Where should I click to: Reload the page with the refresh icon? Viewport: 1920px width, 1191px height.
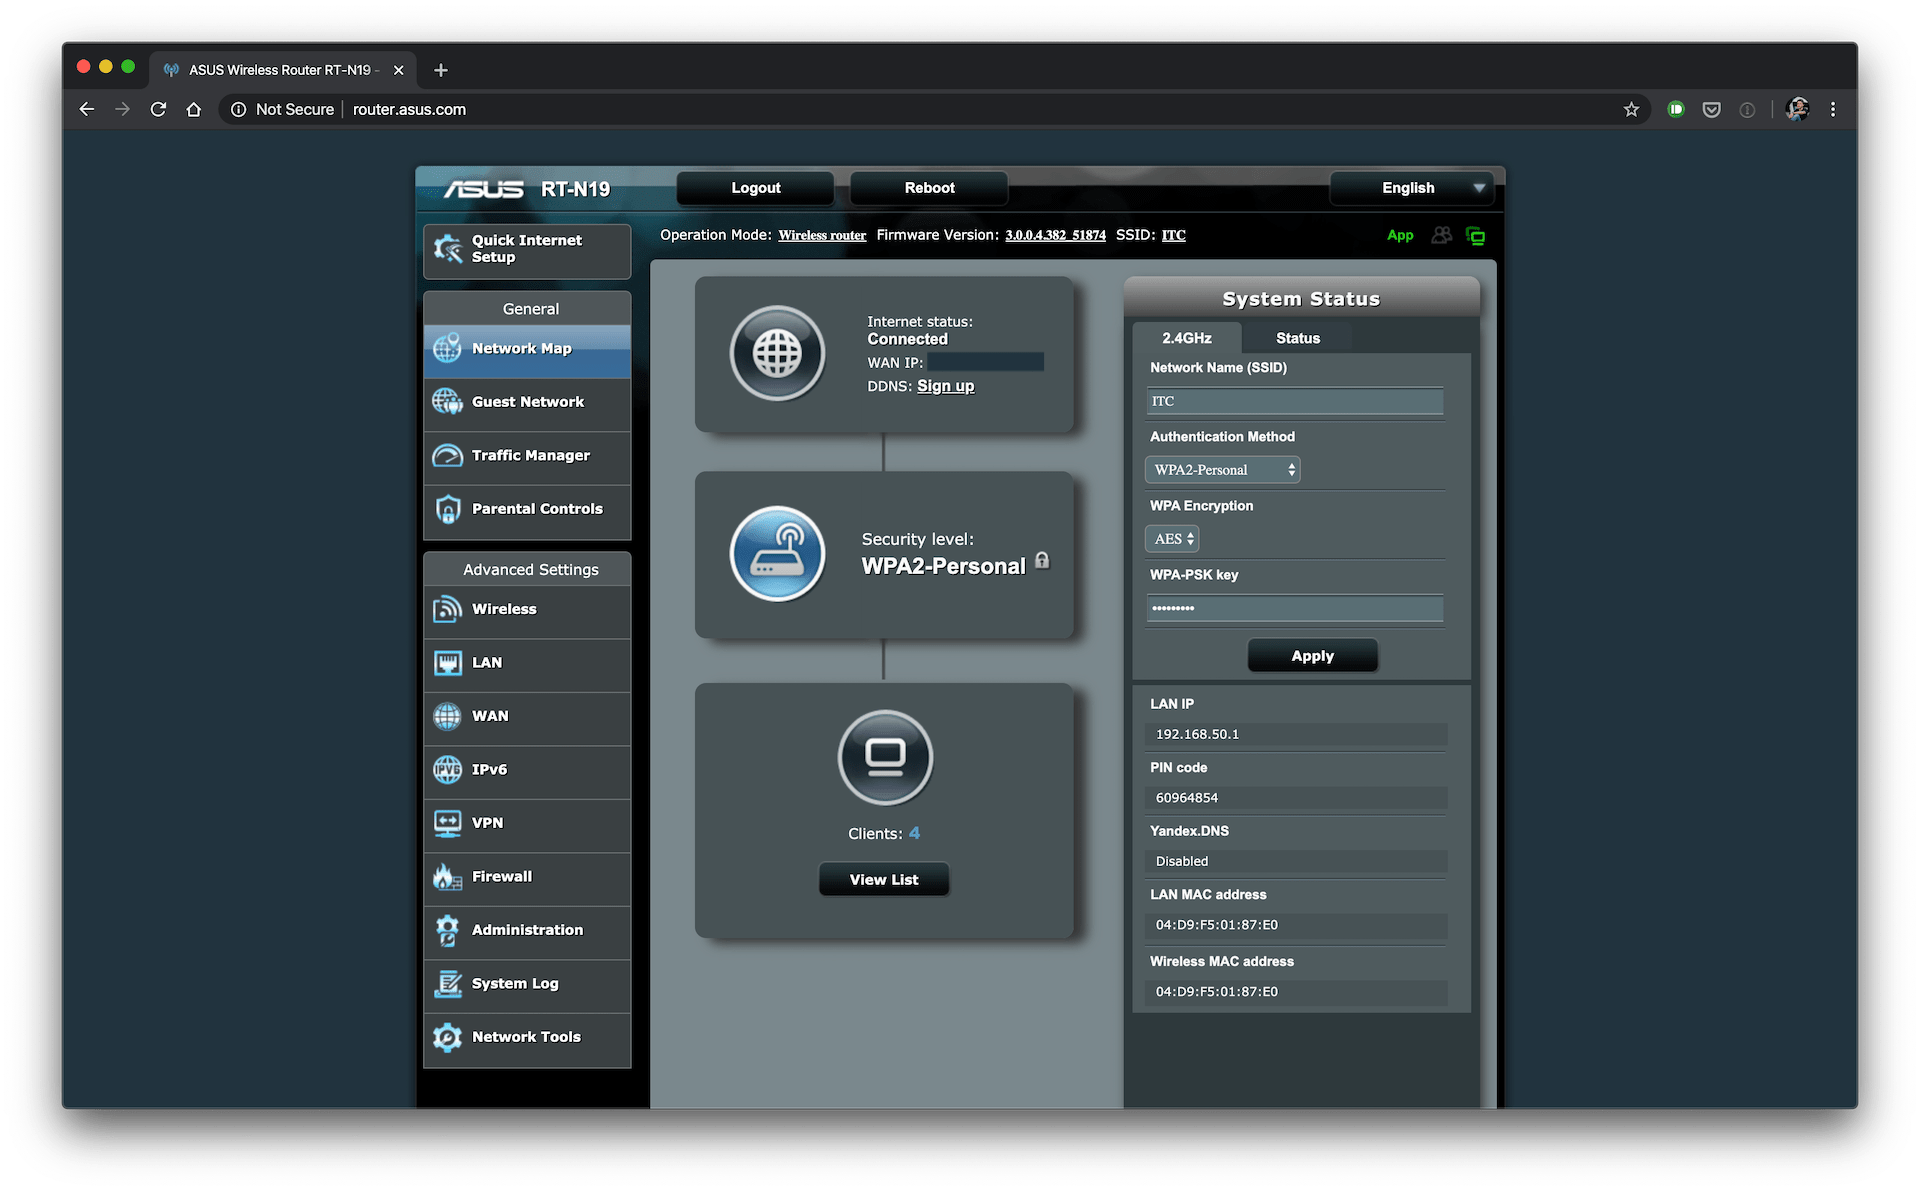coord(158,109)
